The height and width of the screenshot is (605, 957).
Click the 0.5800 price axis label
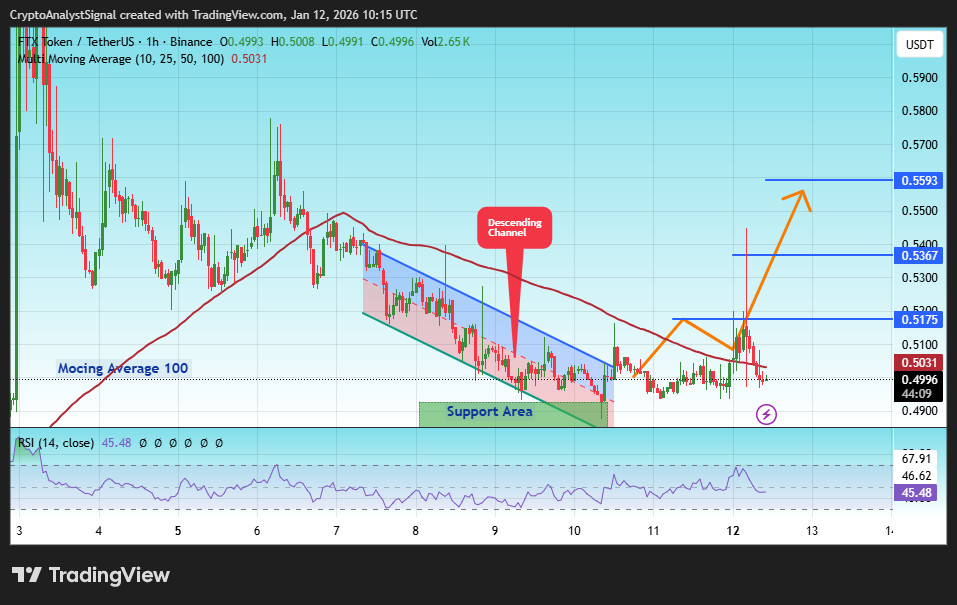pos(919,111)
